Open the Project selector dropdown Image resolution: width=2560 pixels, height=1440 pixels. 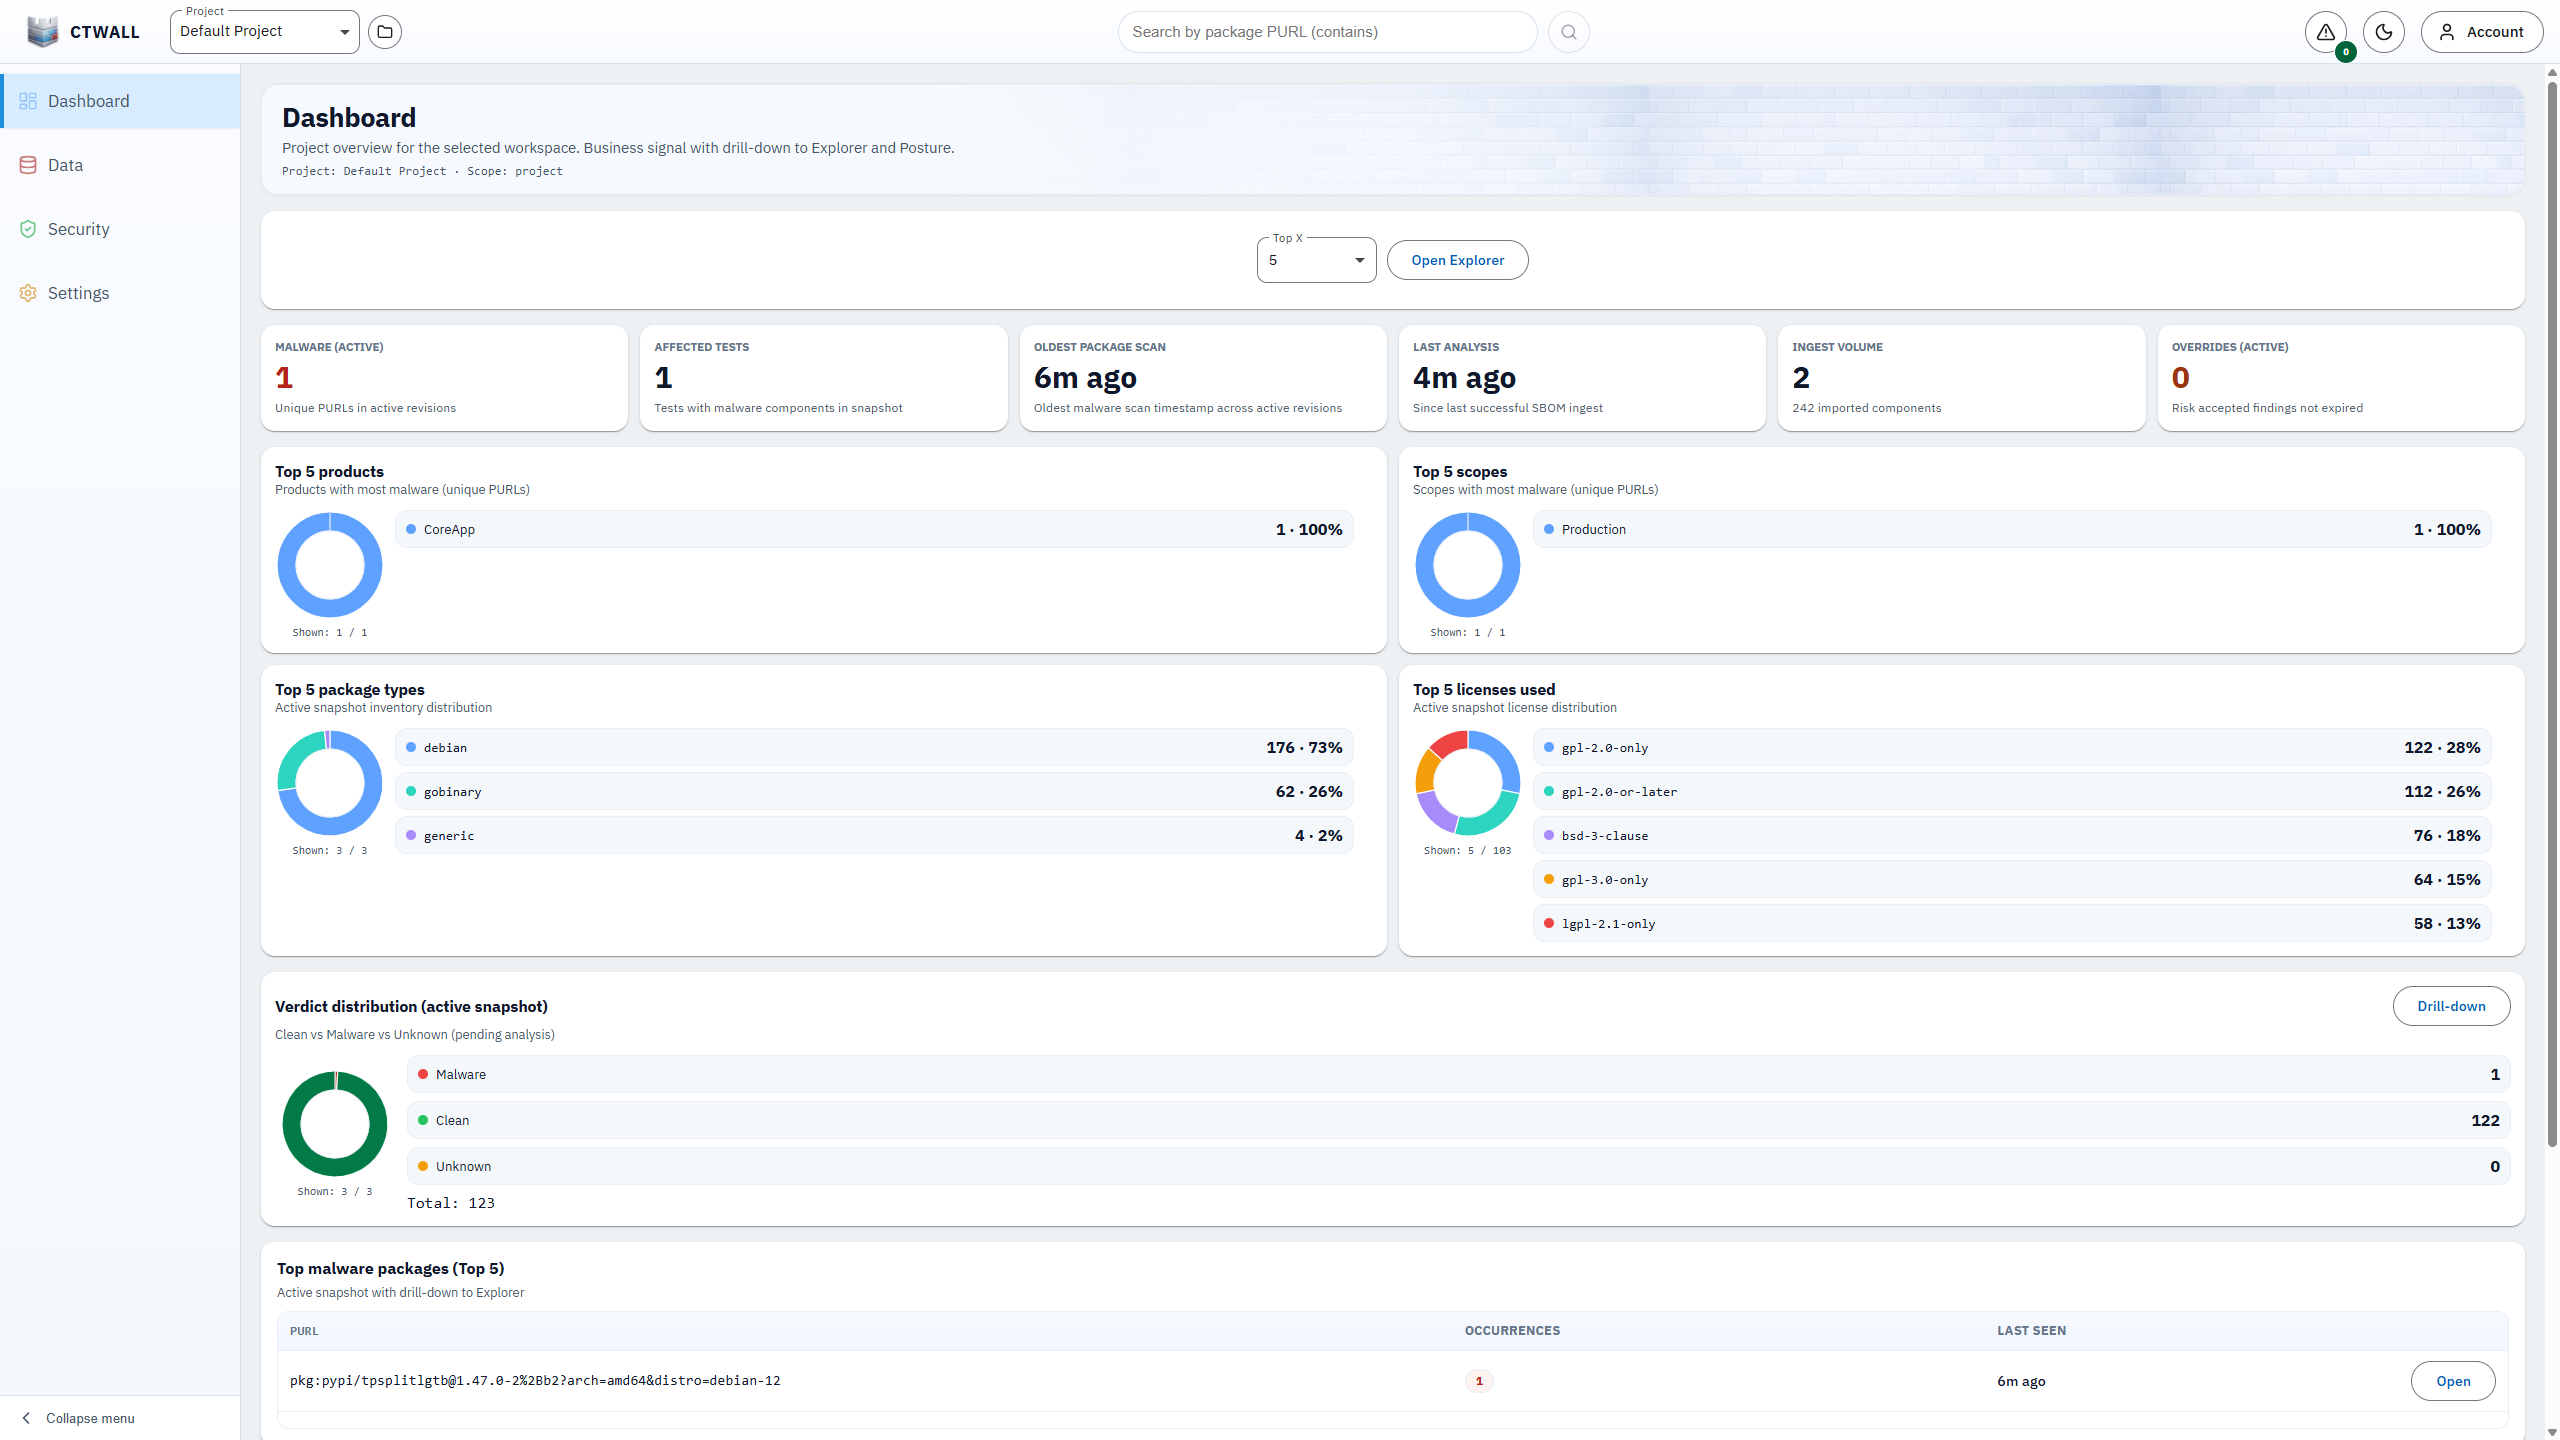point(263,31)
